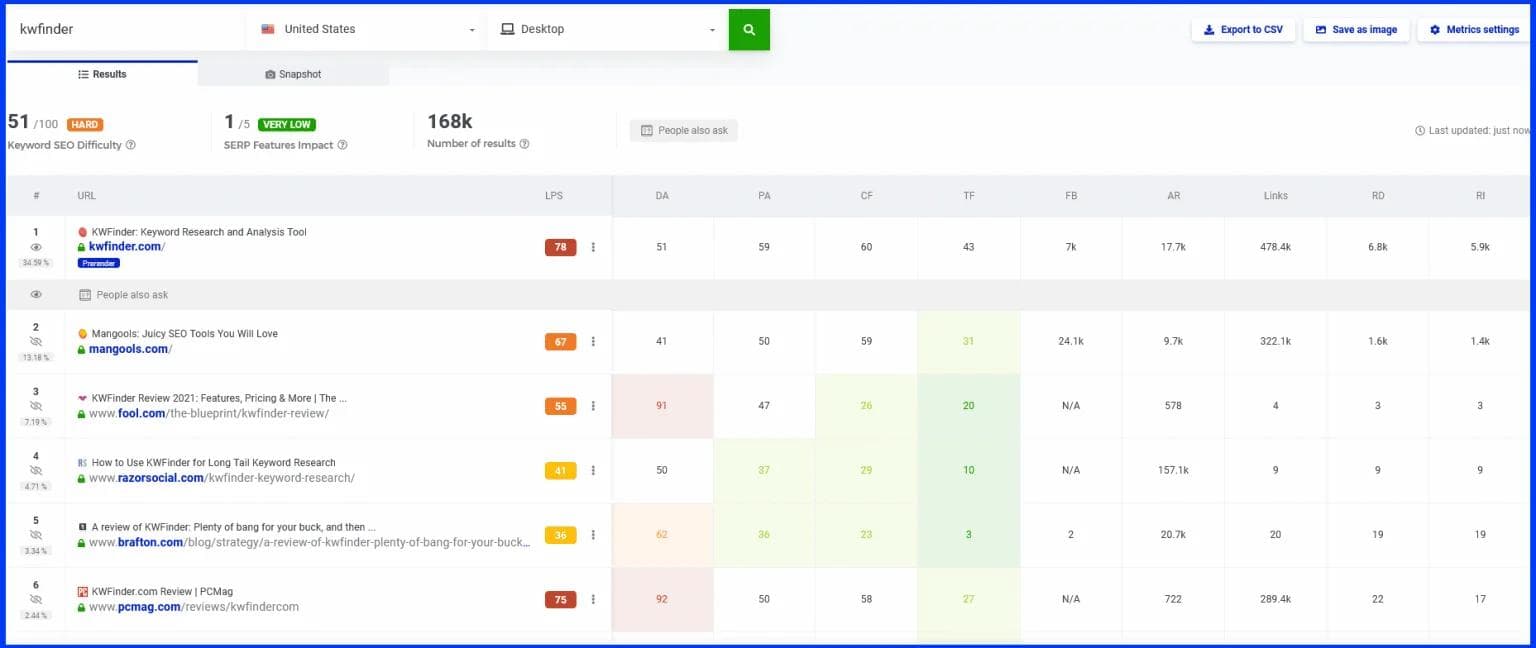1536x648 pixels.
Task: Open the razorsocial.com kwfinder-keyword-research URL
Action: pos(222,479)
